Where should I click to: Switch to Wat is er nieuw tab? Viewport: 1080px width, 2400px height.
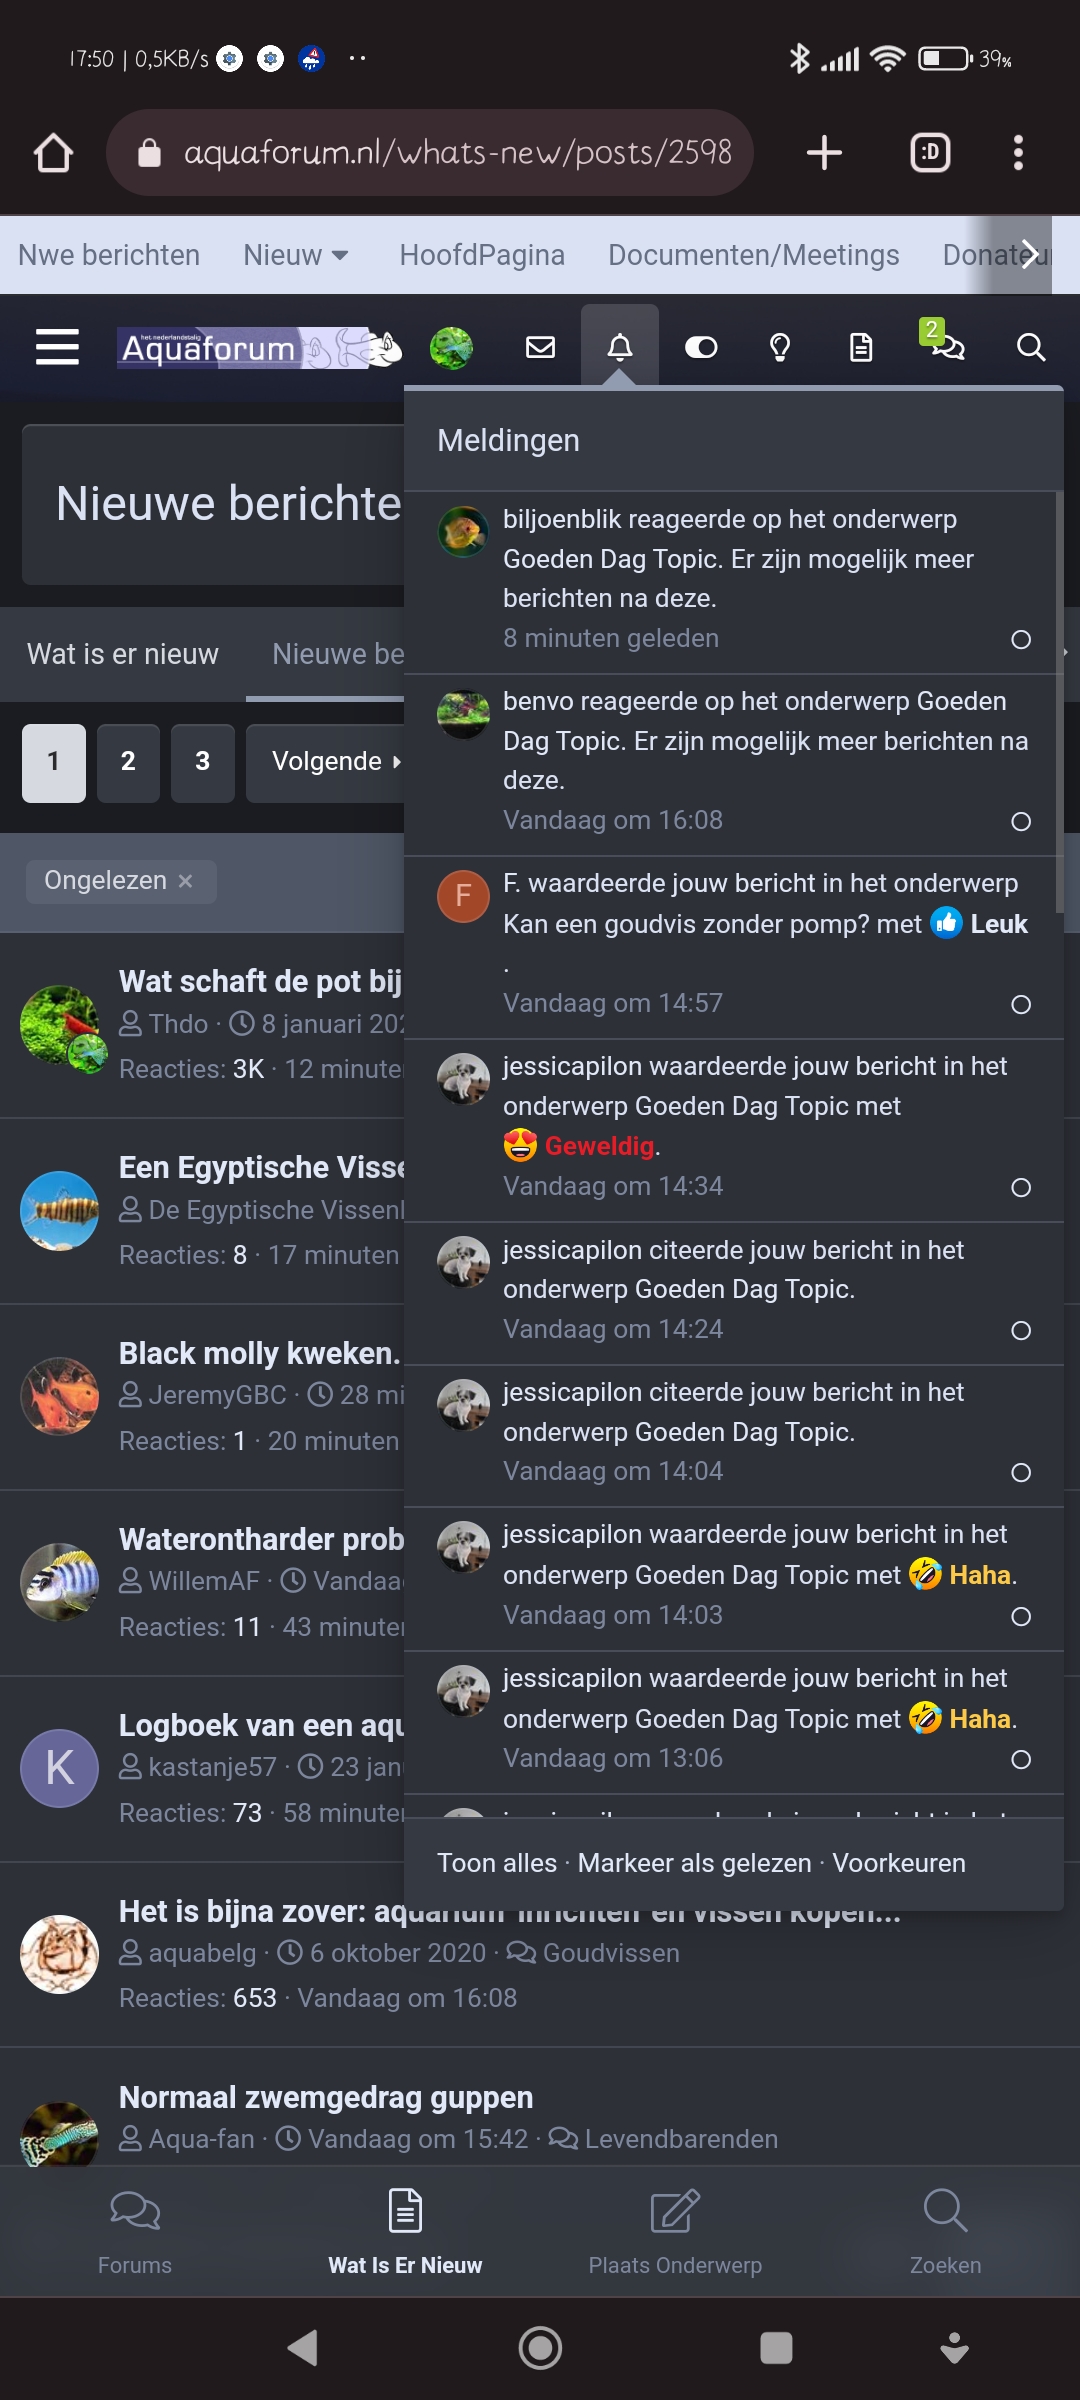pos(122,654)
